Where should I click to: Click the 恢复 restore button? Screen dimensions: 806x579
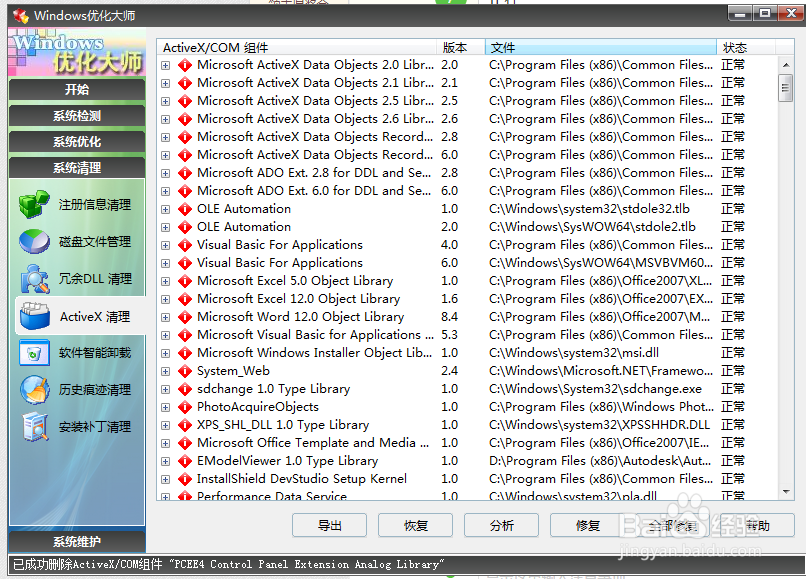click(415, 526)
